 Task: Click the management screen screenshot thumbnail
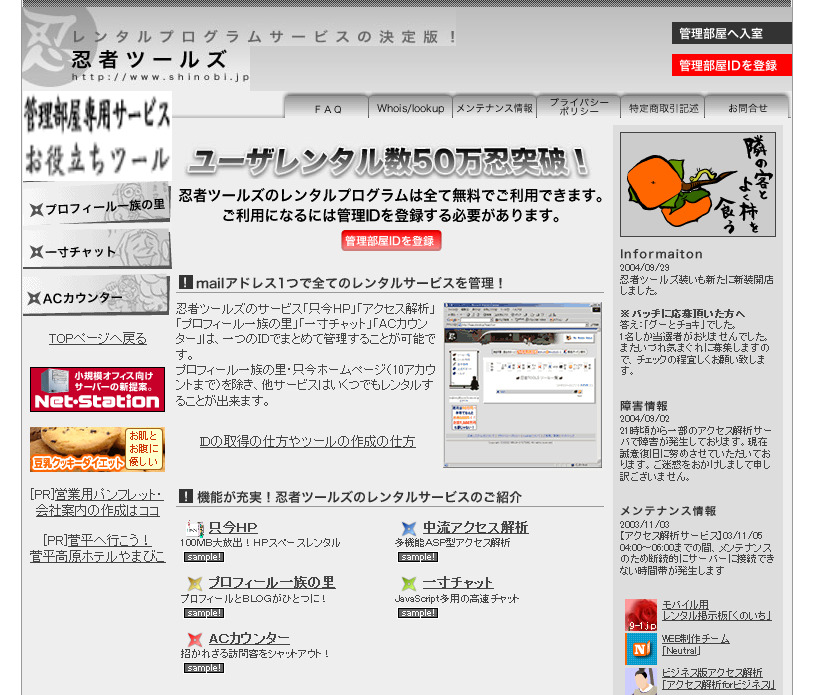click(522, 385)
